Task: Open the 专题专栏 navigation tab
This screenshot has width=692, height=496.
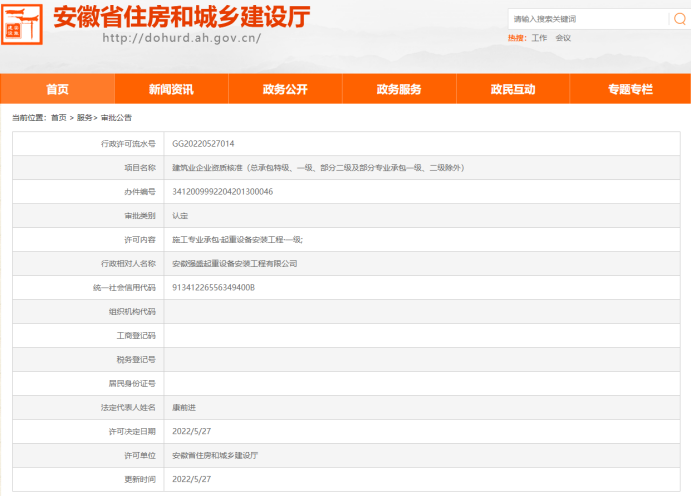Action: pyautogui.click(x=630, y=89)
